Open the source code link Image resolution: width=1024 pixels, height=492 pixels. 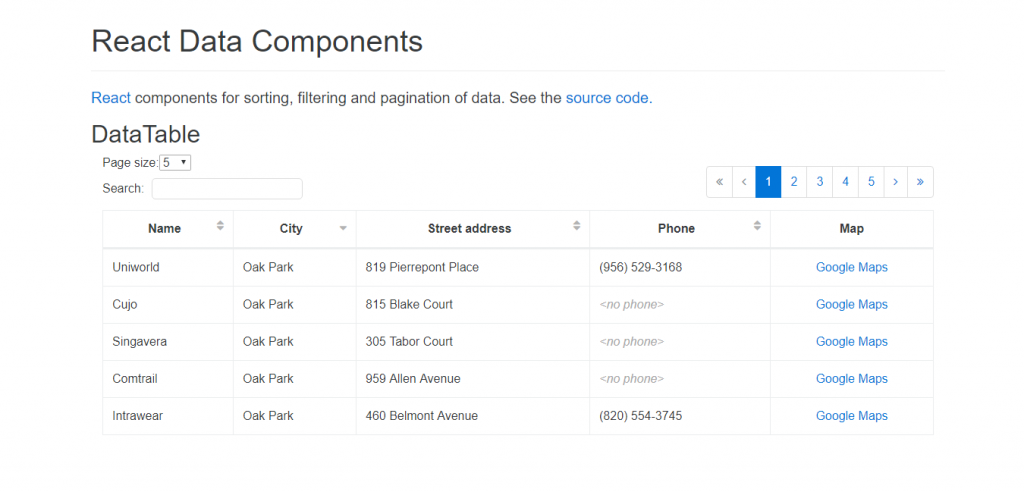[607, 98]
